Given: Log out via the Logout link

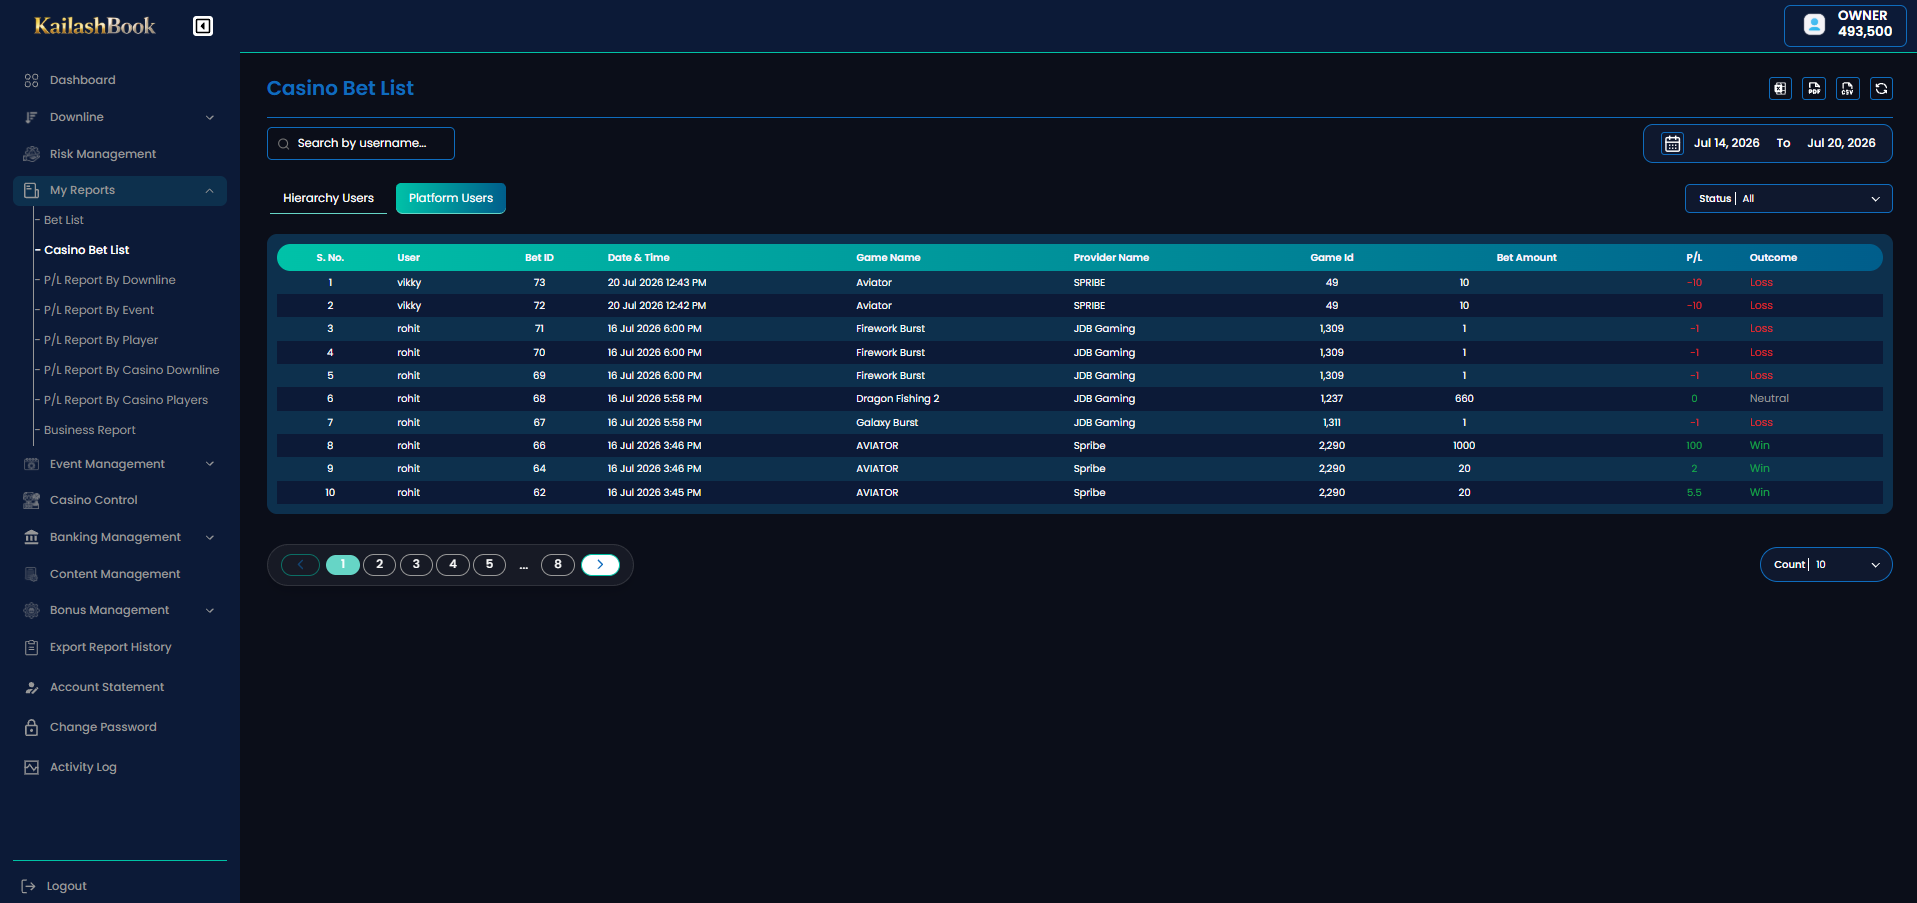Looking at the screenshot, I should tap(66, 886).
